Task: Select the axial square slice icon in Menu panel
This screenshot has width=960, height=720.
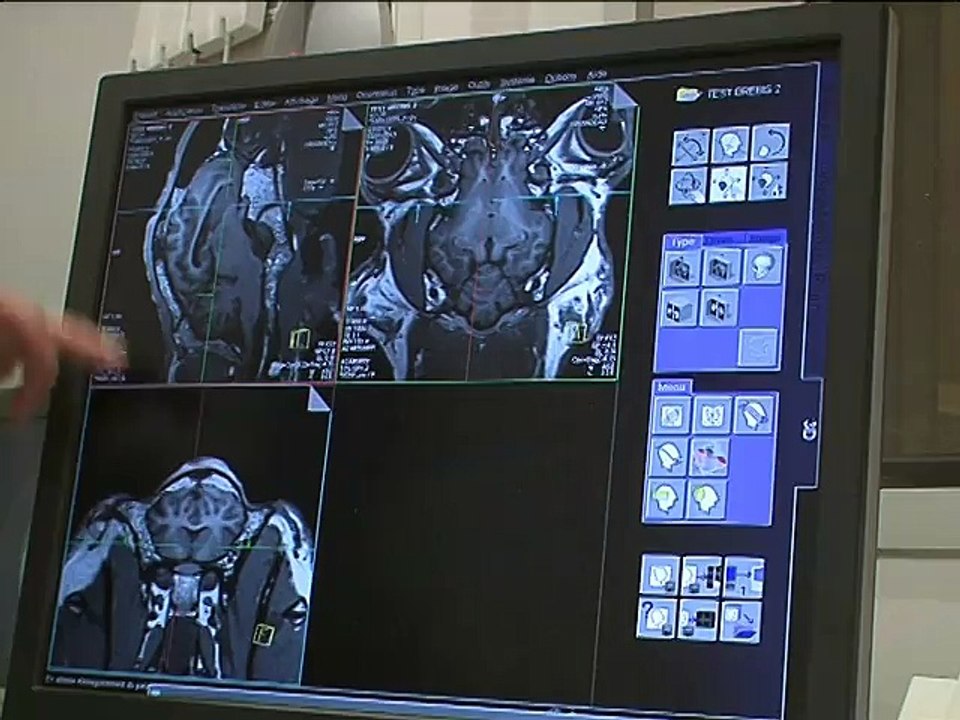Action: (672, 416)
